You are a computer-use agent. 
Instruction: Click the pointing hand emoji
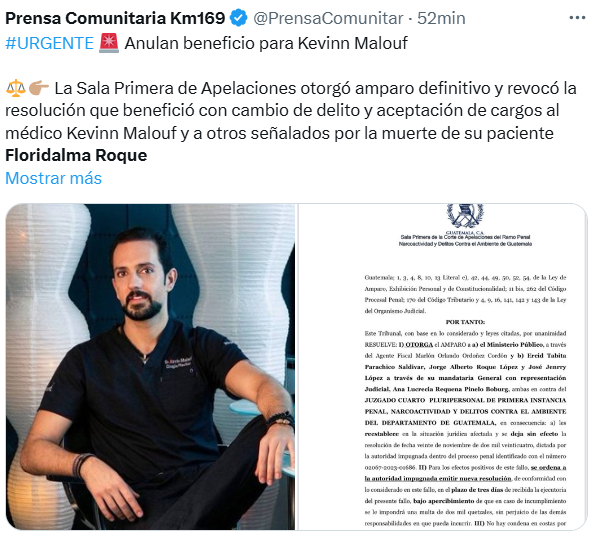(x=39, y=88)
